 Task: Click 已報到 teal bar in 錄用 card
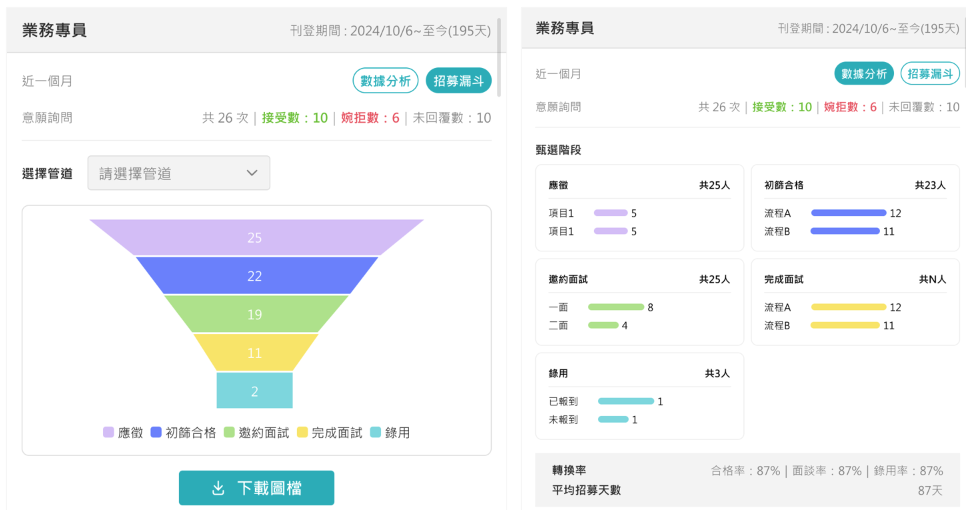point(626,401)
